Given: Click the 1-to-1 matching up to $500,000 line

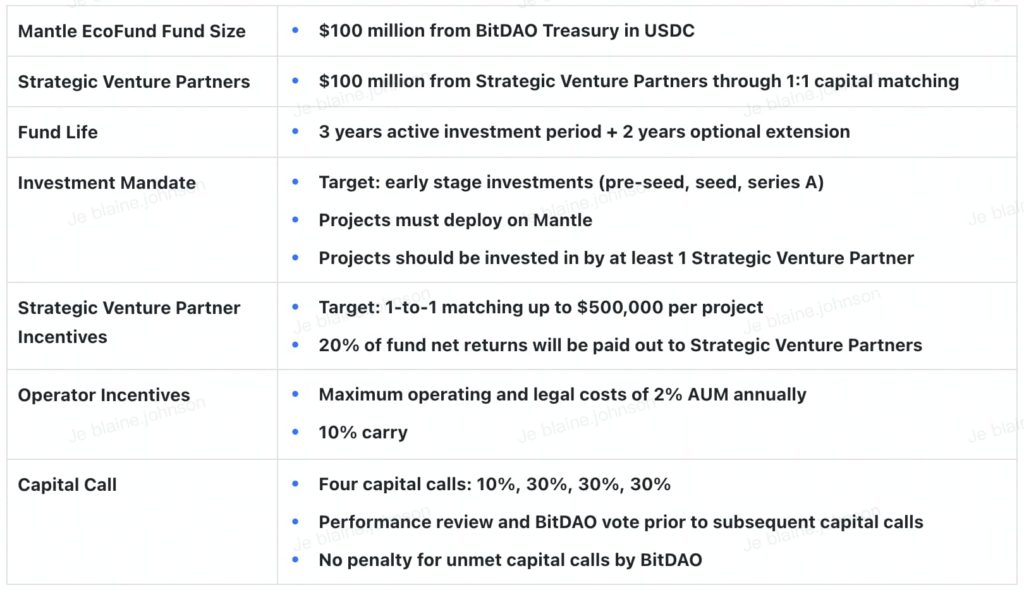Looking at the screenshot, I should click(x=541, y=308).
